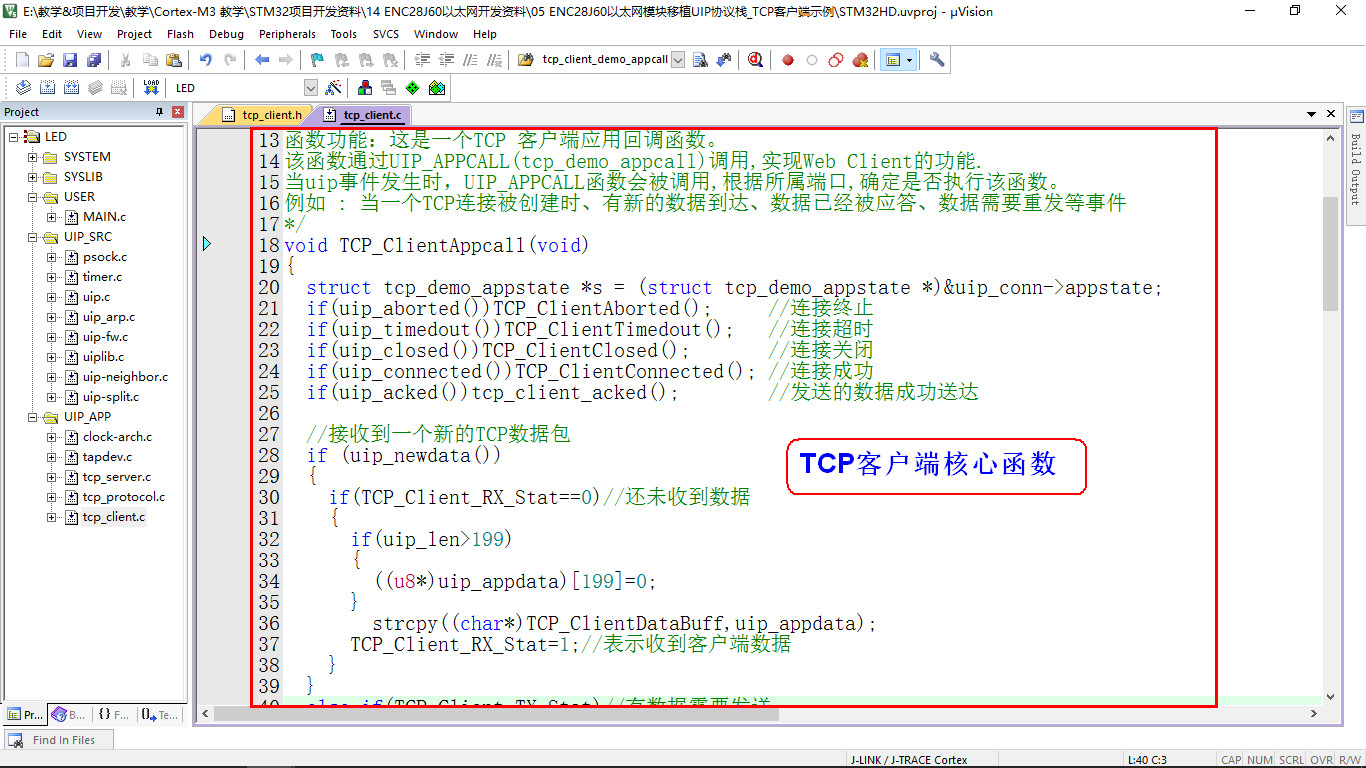Click the Kill All Breakpoints icon
The image size is (1366, 768).
[860, 60]
